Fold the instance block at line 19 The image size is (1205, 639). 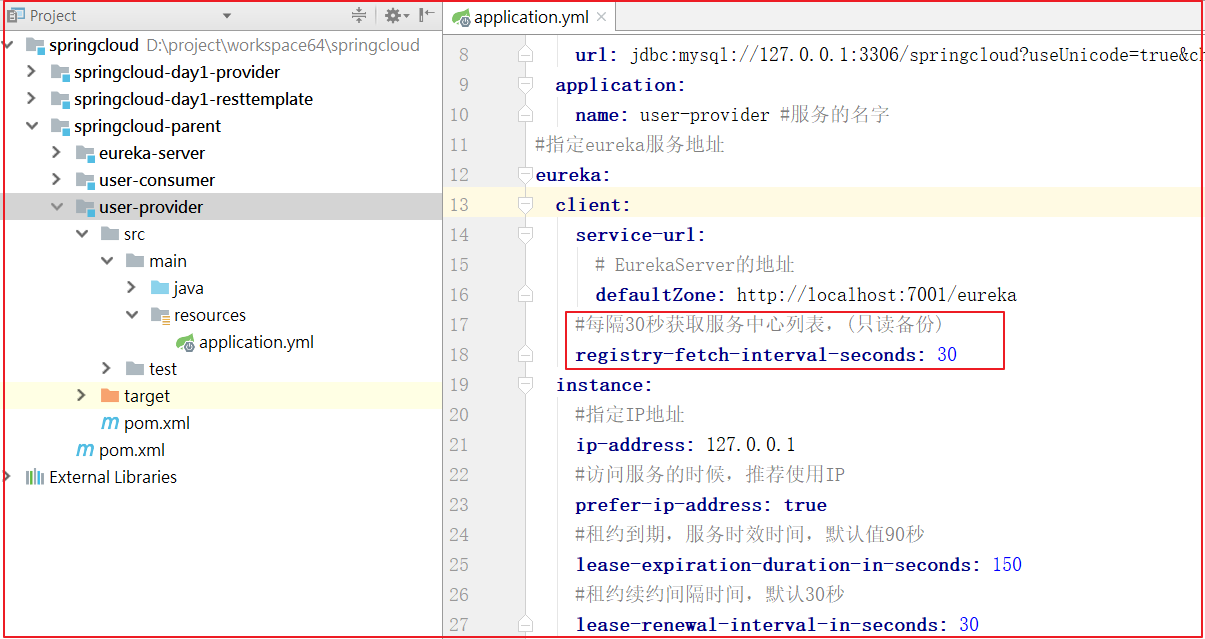(x=526, y=385)
